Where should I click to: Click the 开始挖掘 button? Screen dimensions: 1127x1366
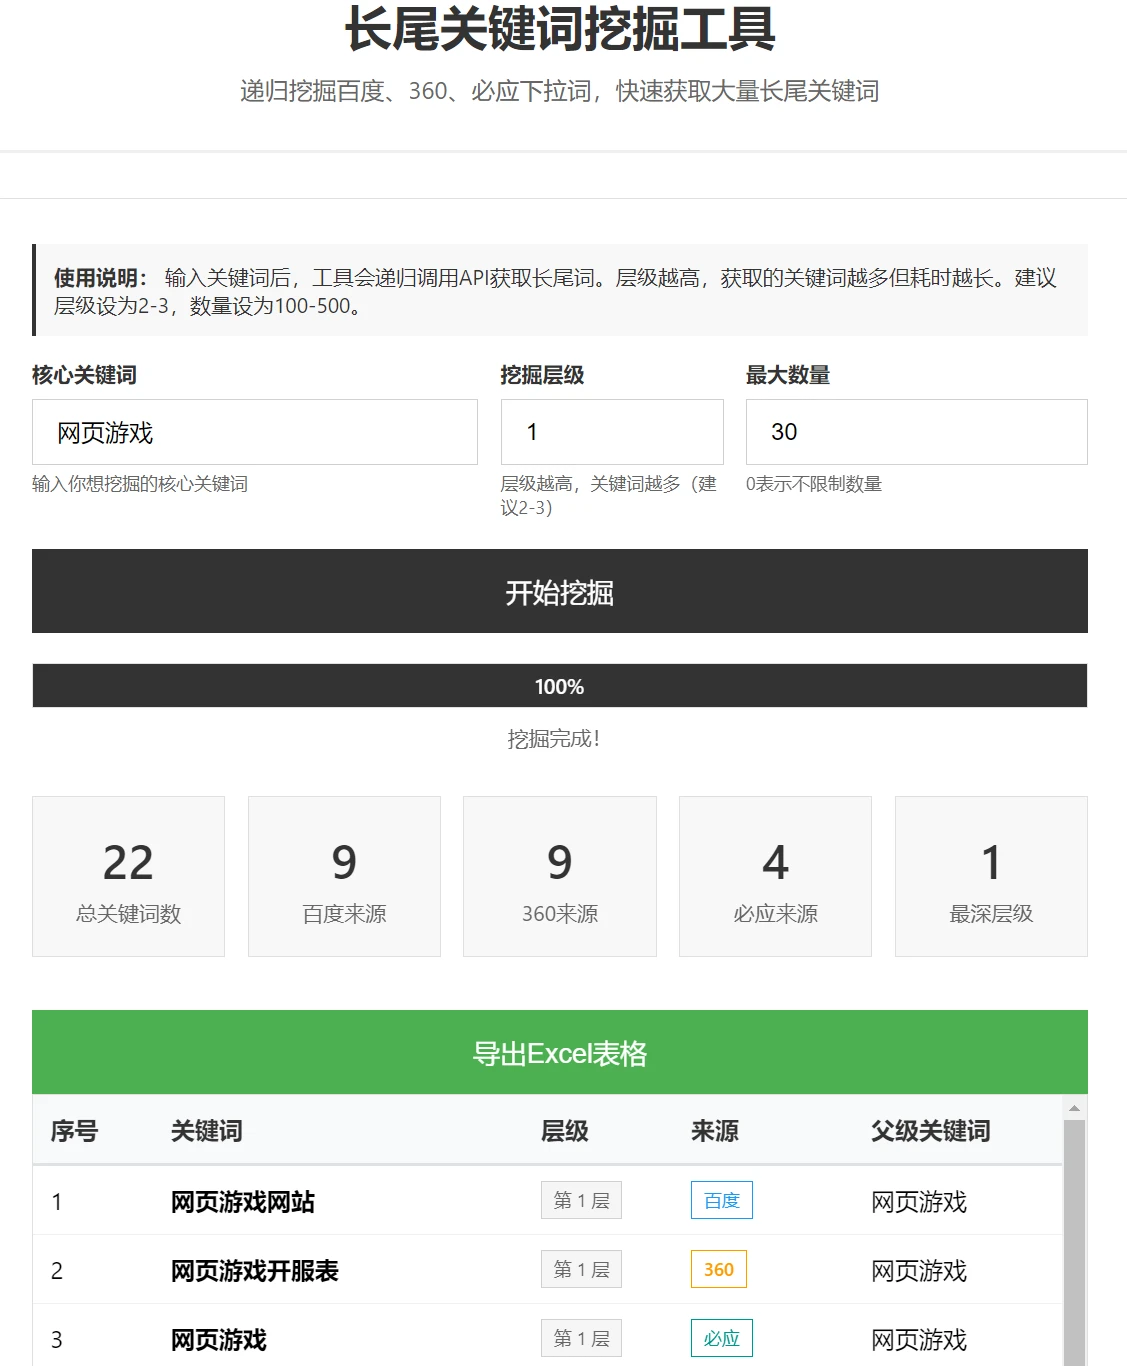(x=559, y=591)
